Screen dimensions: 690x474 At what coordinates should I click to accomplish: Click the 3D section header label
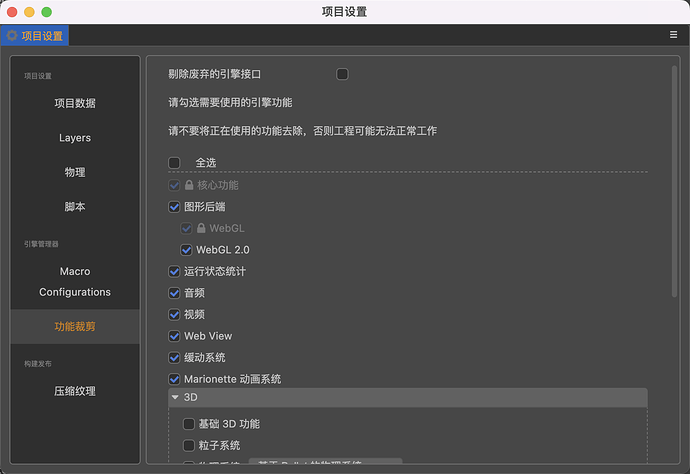(x=191, y=397)
